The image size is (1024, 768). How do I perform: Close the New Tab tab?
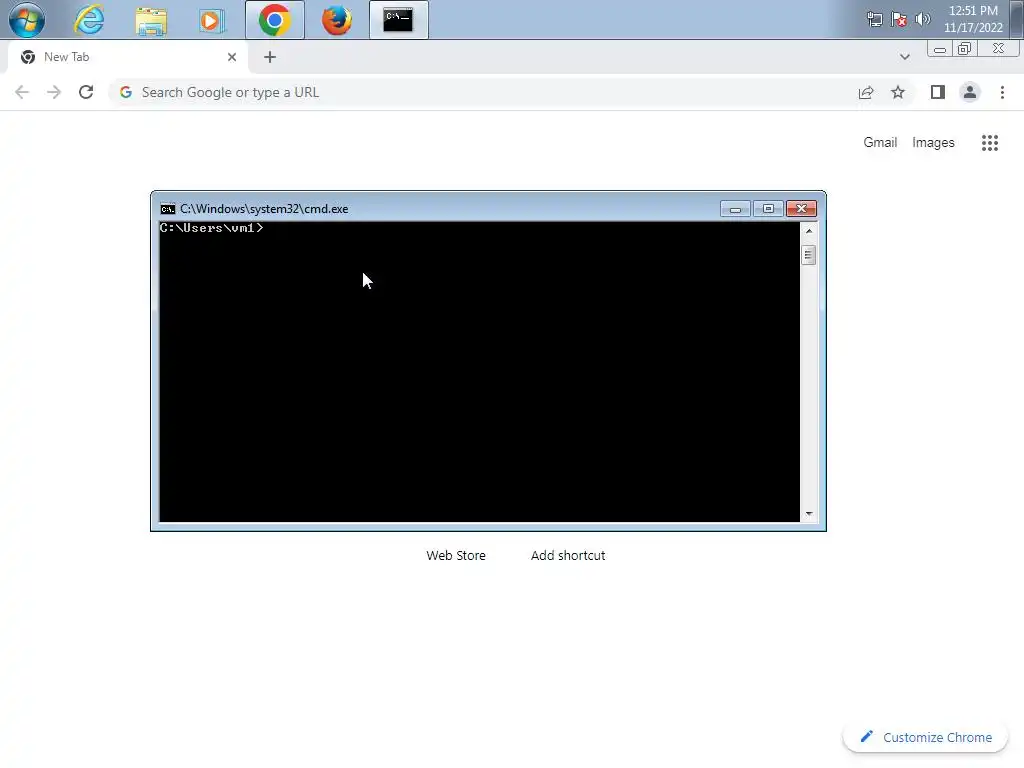click(x=232, y=57)
